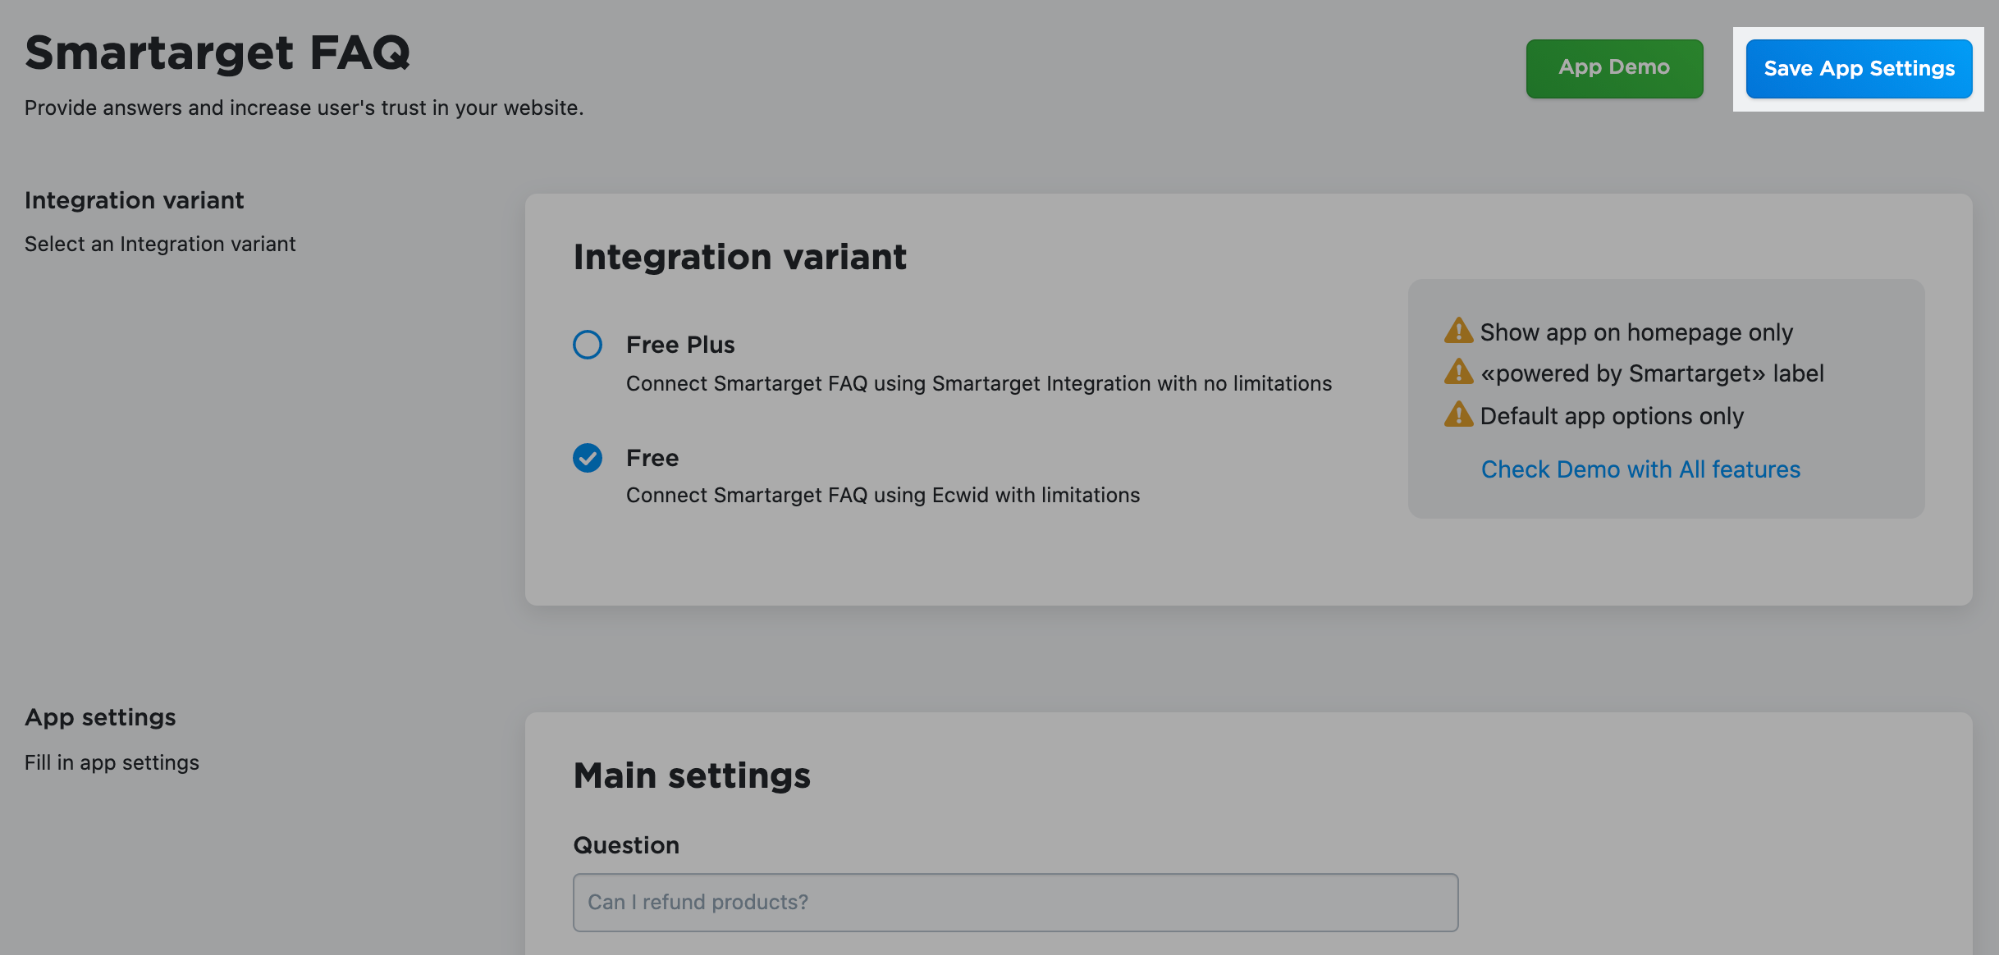Open the App Demo button
1999x956 pixels.
1614,69
